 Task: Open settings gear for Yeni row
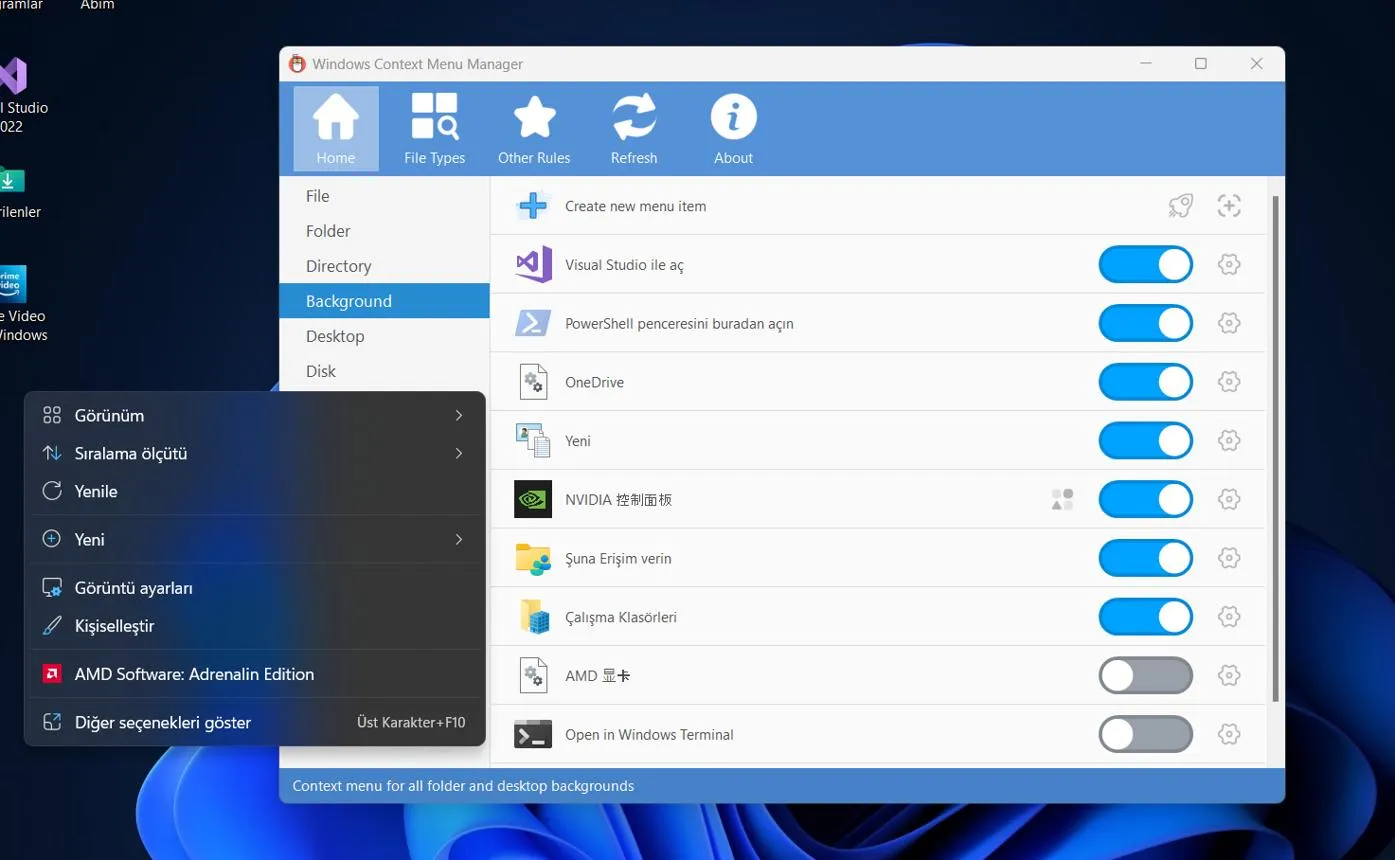tap(1229, 441)
